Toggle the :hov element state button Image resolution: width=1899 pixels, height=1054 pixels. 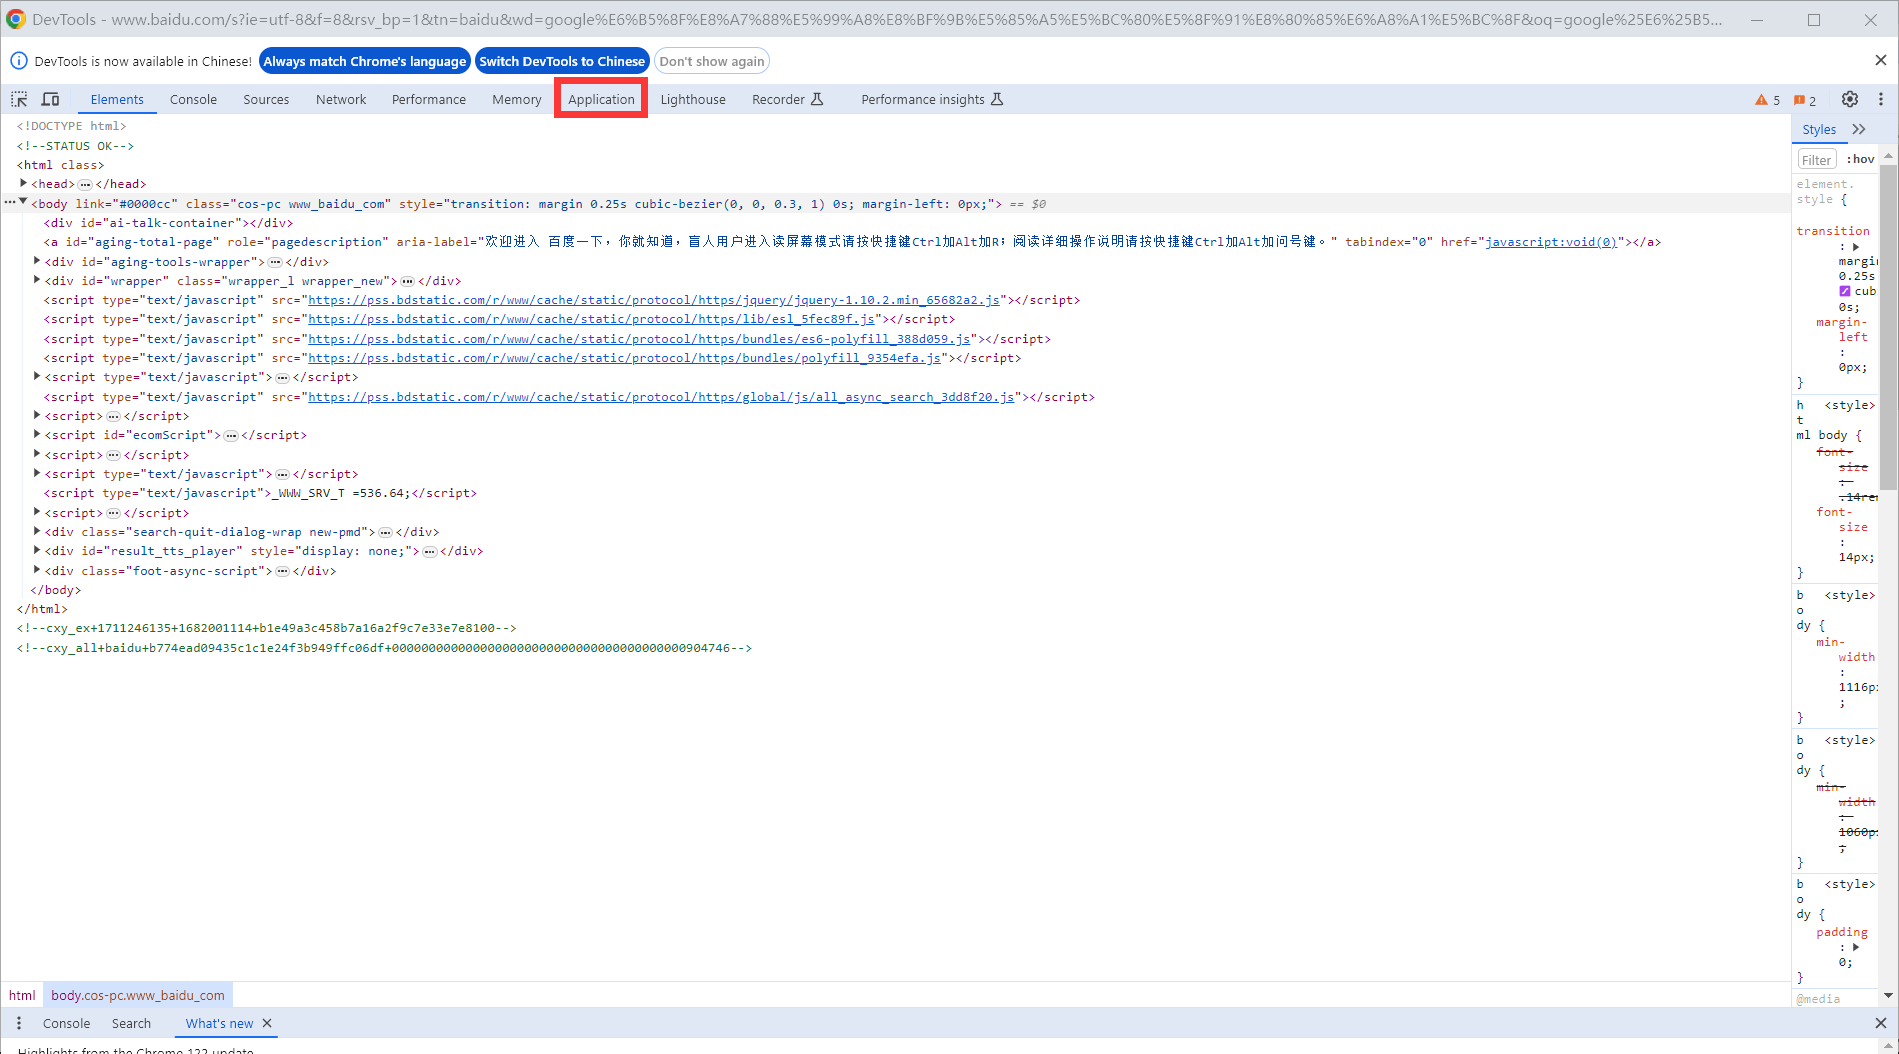coord(1860,159)
